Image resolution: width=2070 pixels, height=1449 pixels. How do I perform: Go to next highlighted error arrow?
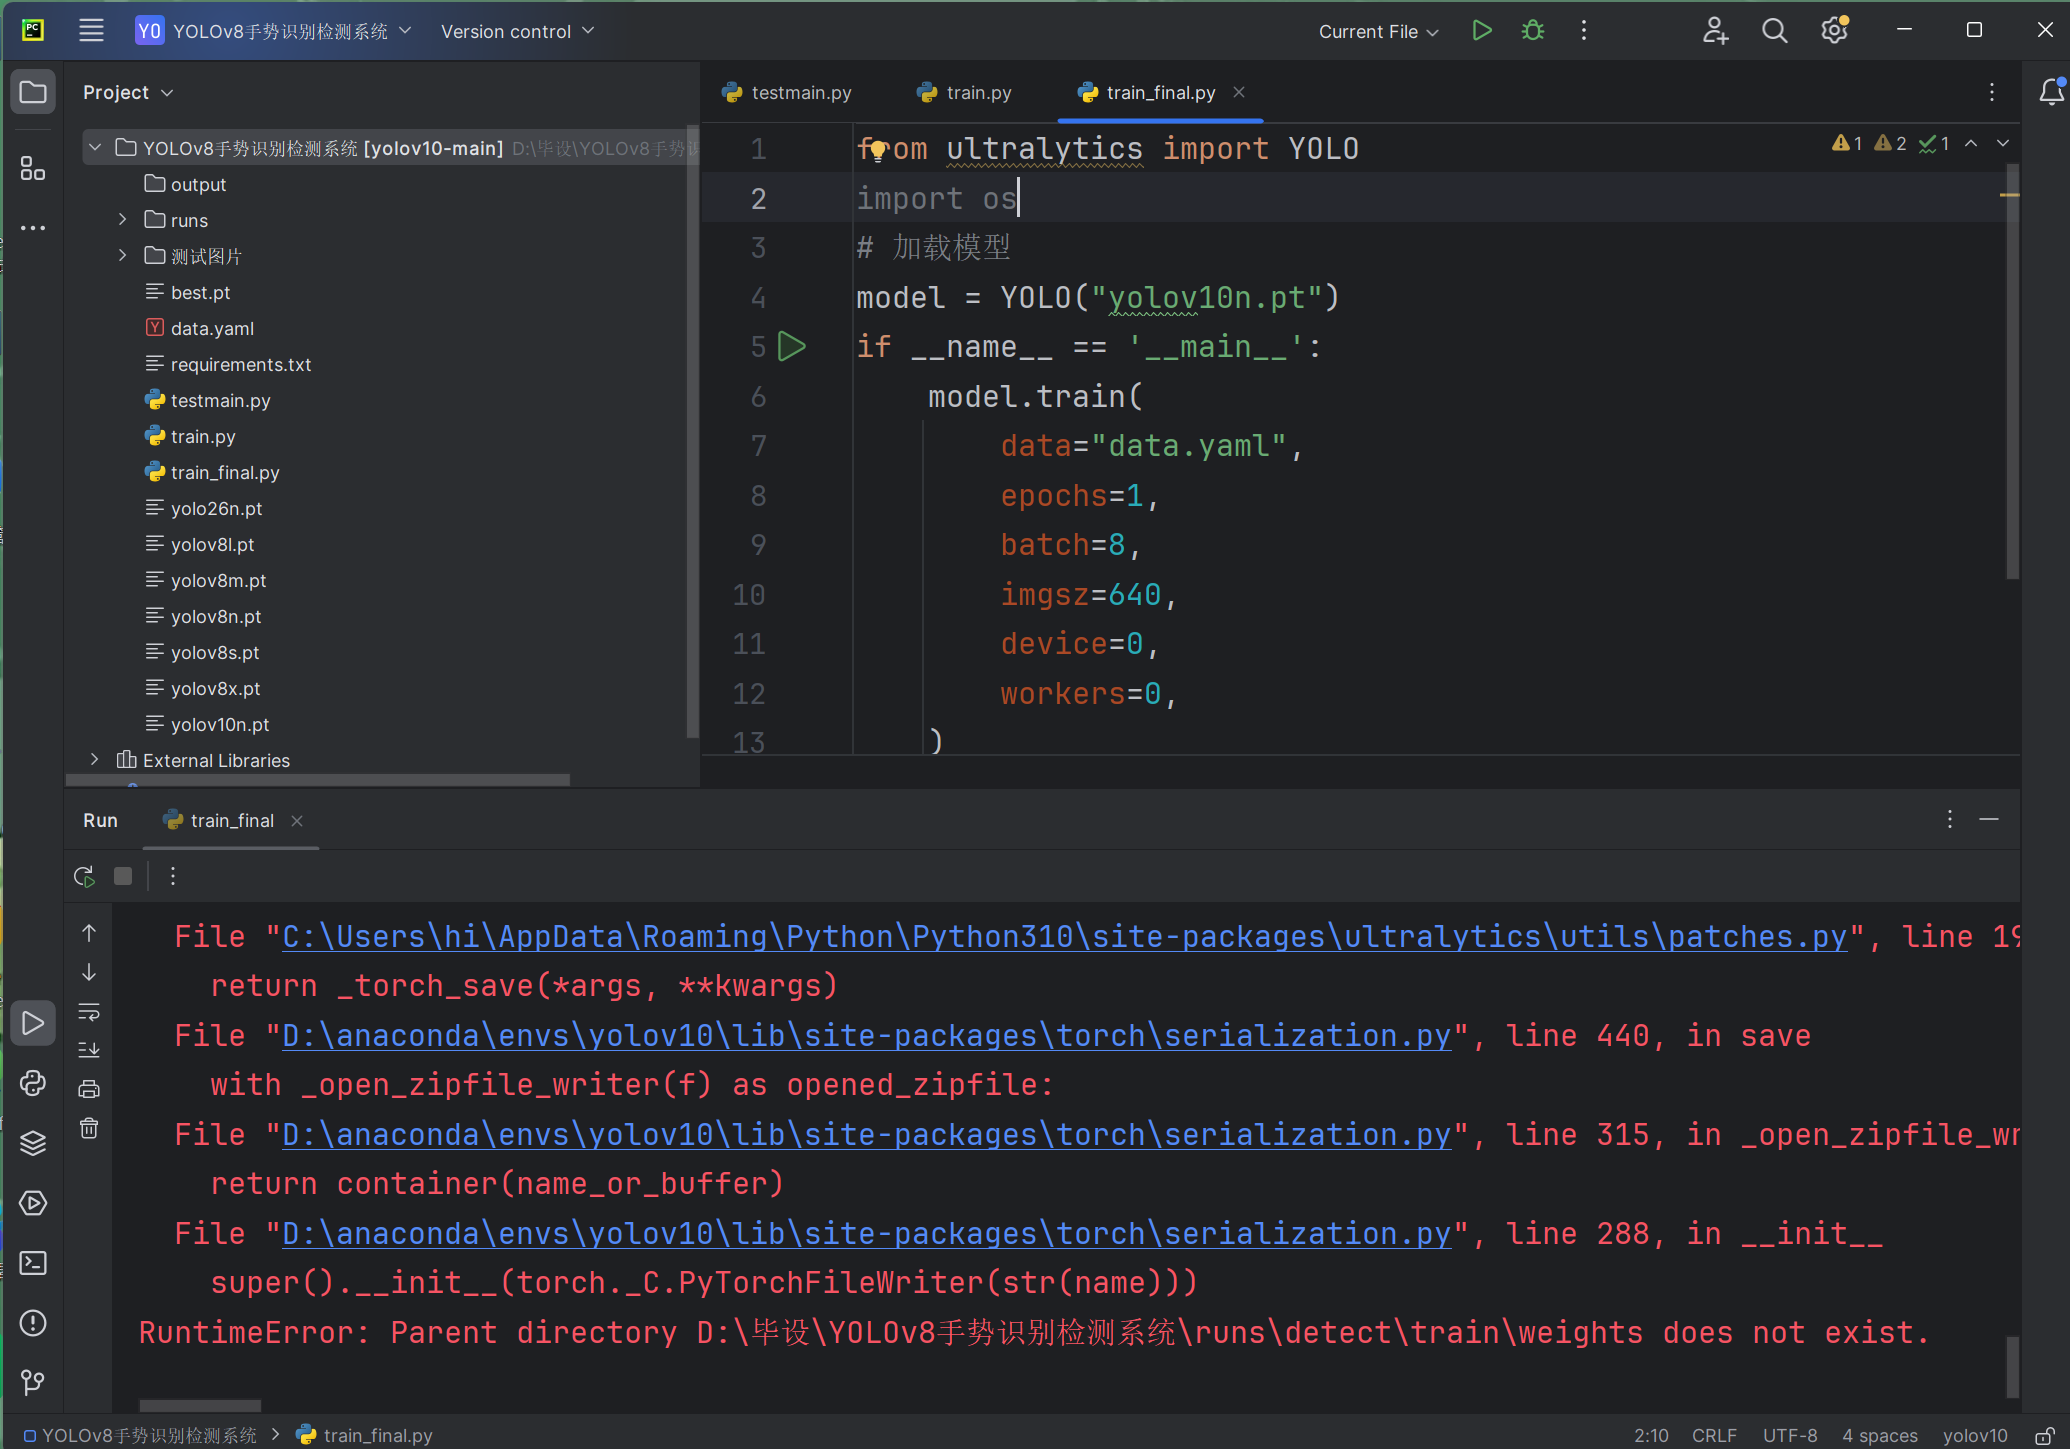pos(2003,144)
